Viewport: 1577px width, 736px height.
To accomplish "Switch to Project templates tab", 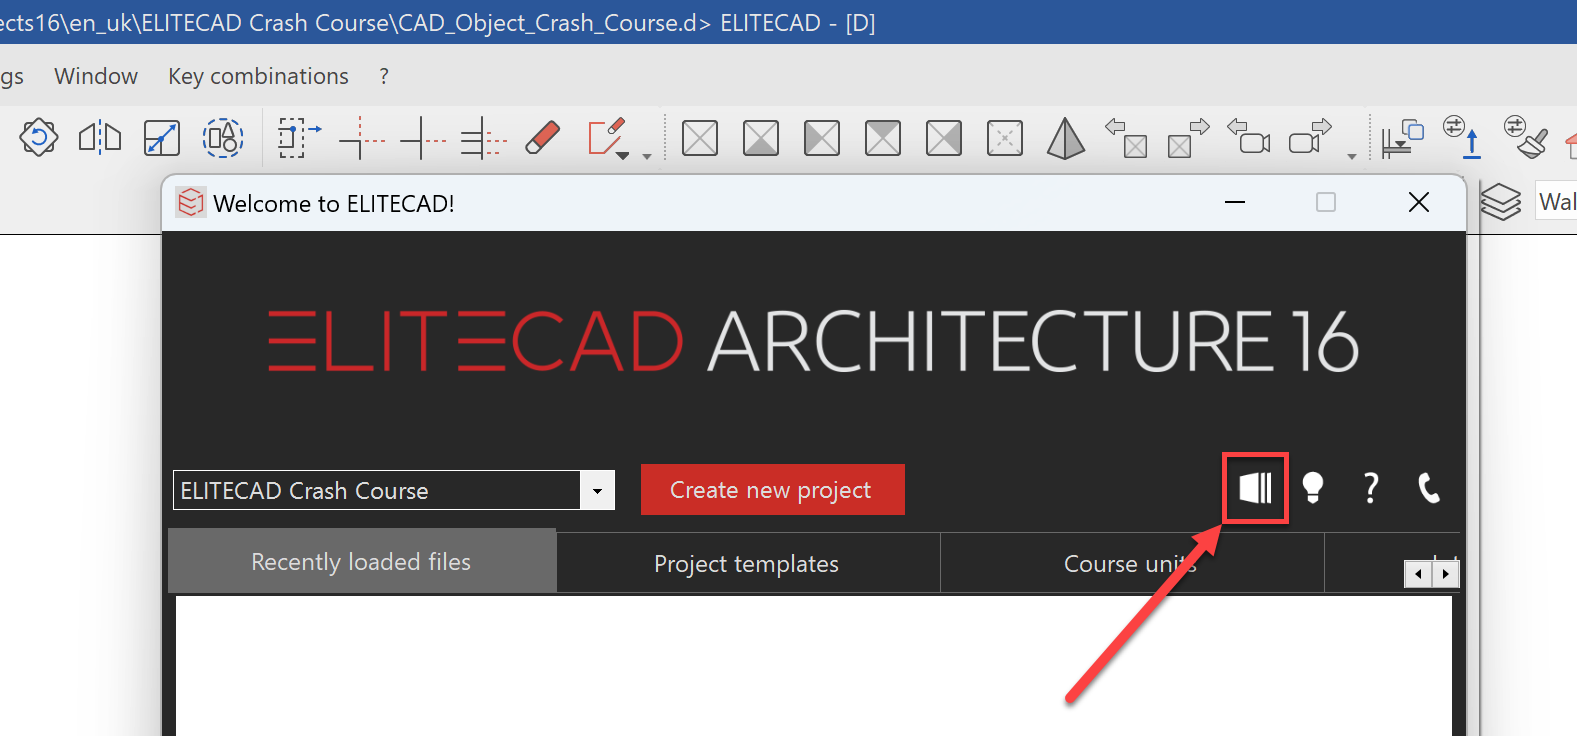I will pyautogui.click(x=747, y=564).
